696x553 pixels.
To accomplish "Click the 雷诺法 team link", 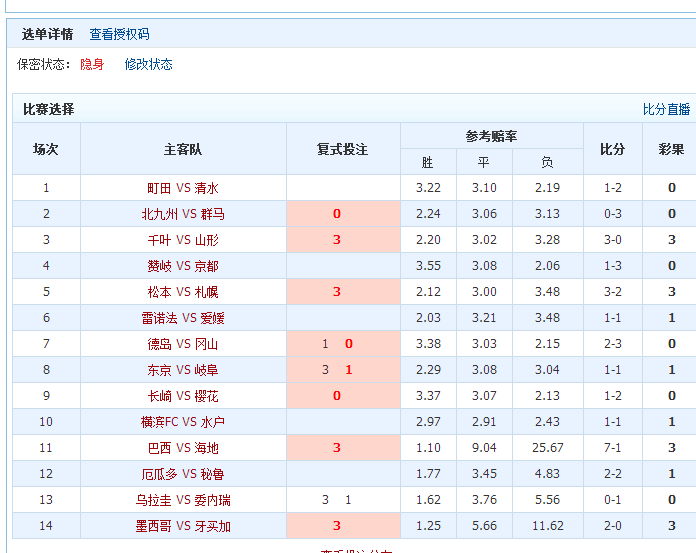I will (159, 318).
